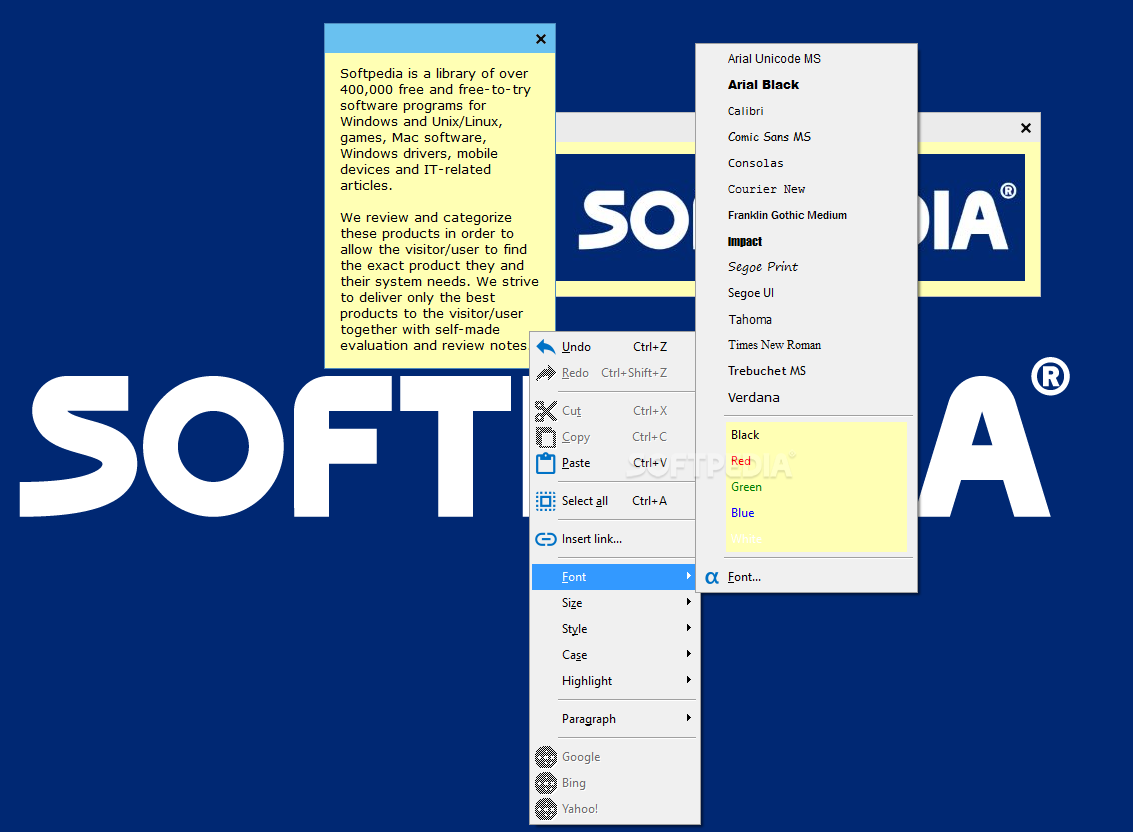Select Calibri font

806,111
